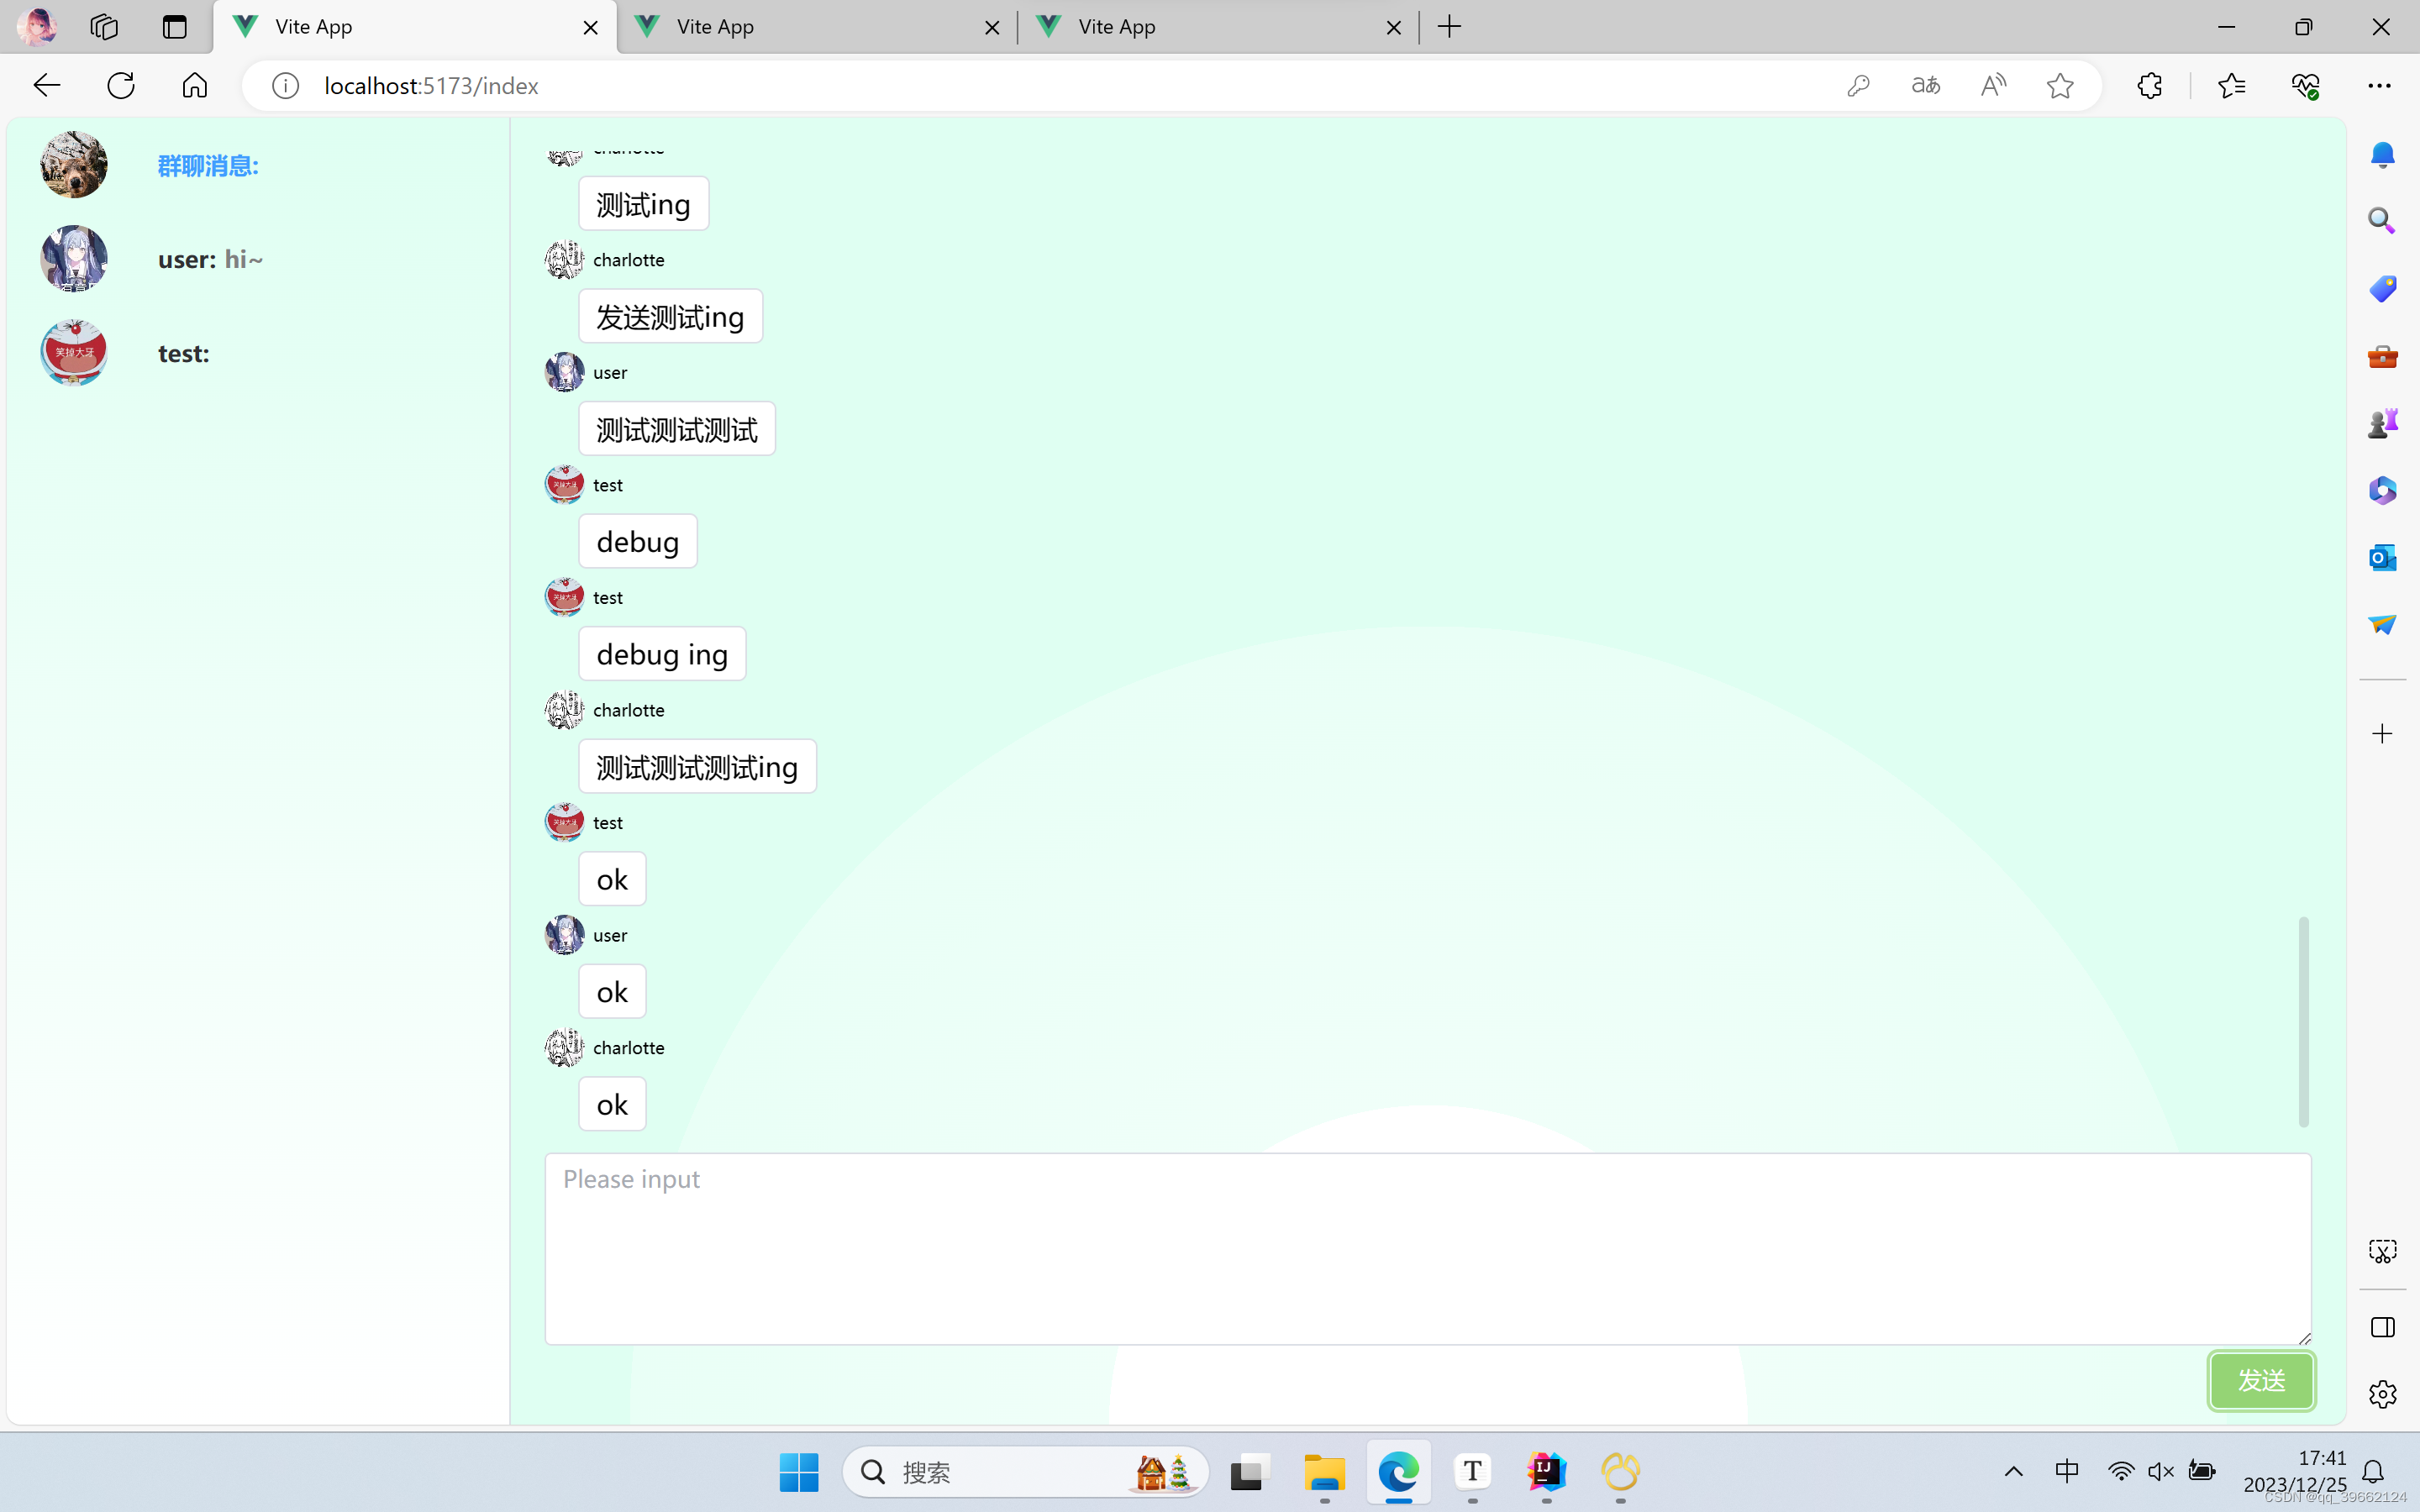Open the Outlook icon in Edge sidebar

[x=2382, y=557]
